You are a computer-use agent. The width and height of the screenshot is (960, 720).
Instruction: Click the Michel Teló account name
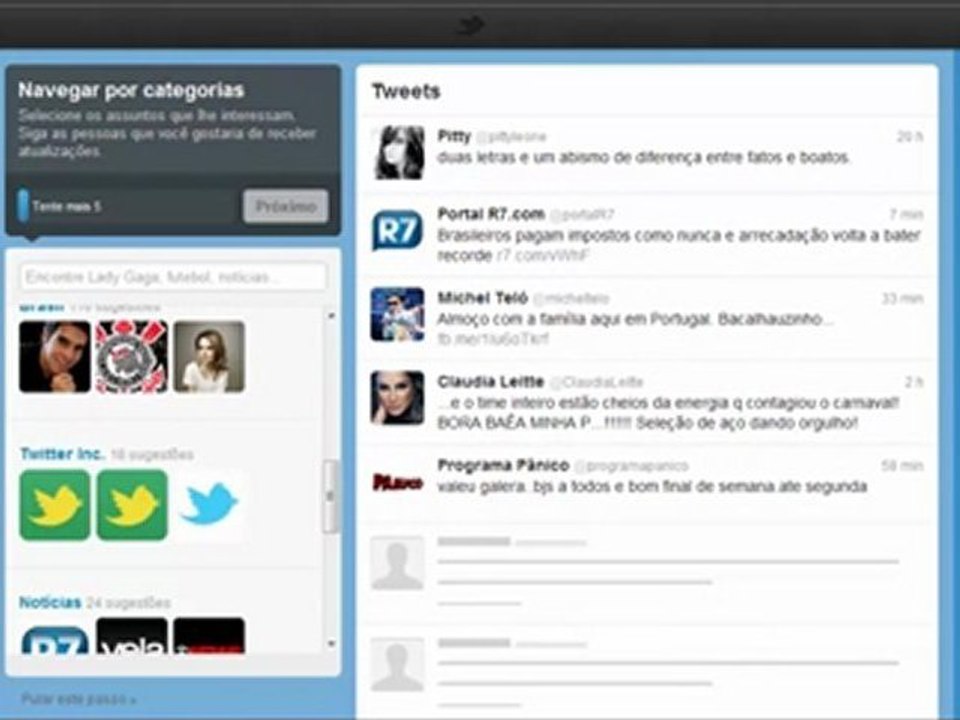(482, 298)
